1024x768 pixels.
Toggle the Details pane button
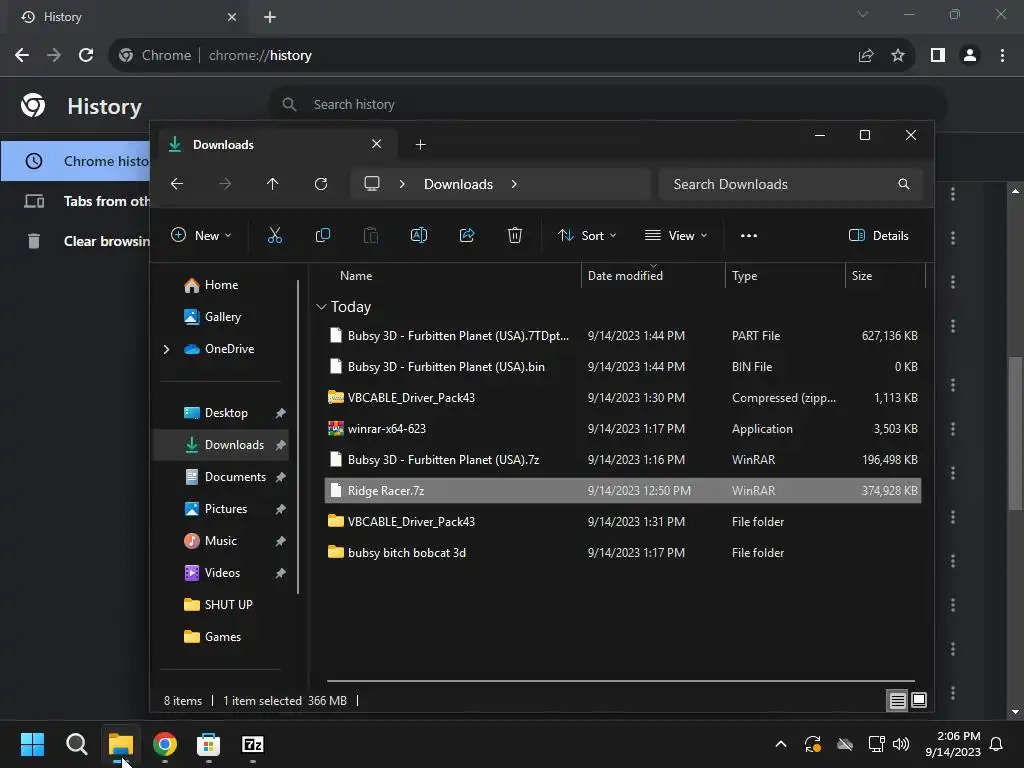coord(878,236)
